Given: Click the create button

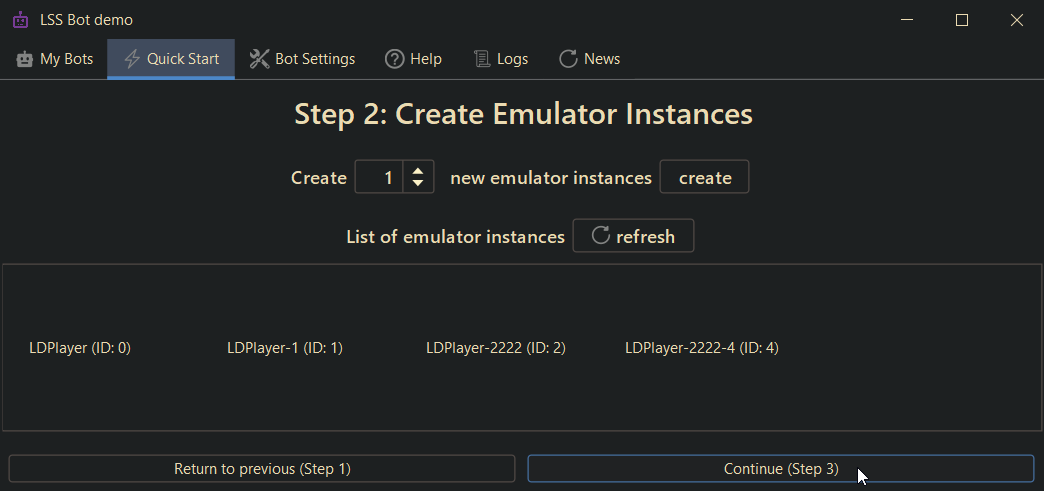Looking at the screenshot, I should [x=704, y=177].
